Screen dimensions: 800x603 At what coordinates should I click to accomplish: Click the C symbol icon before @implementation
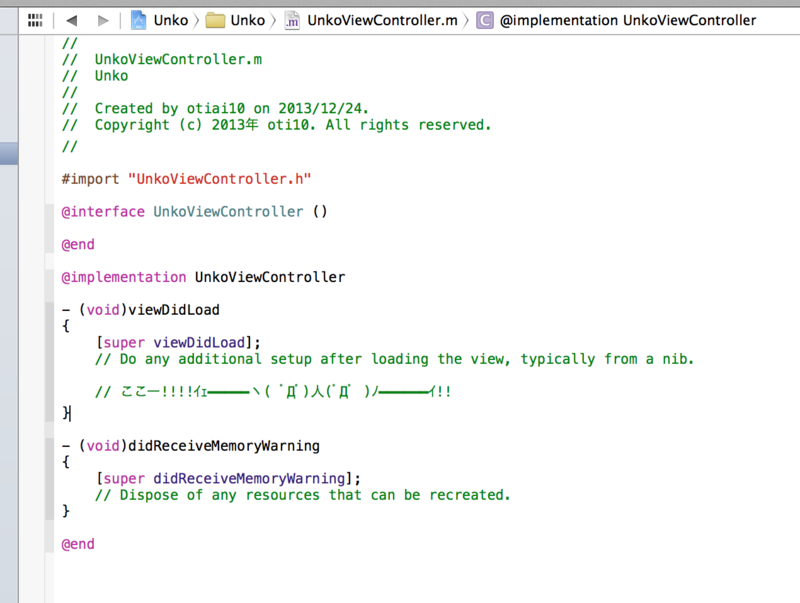pyautogui.click(x=484, y=19)
